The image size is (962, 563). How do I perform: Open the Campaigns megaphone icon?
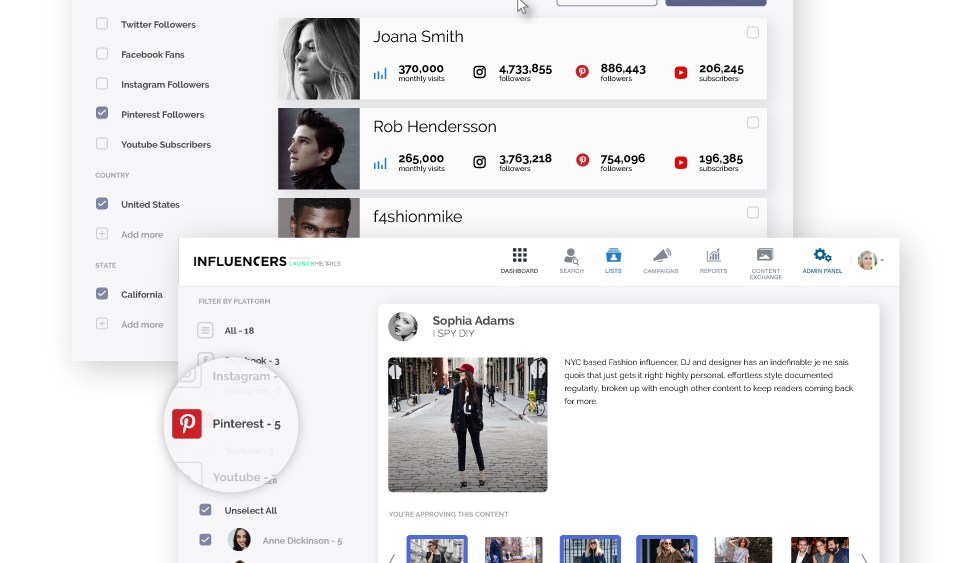point(661,255)
